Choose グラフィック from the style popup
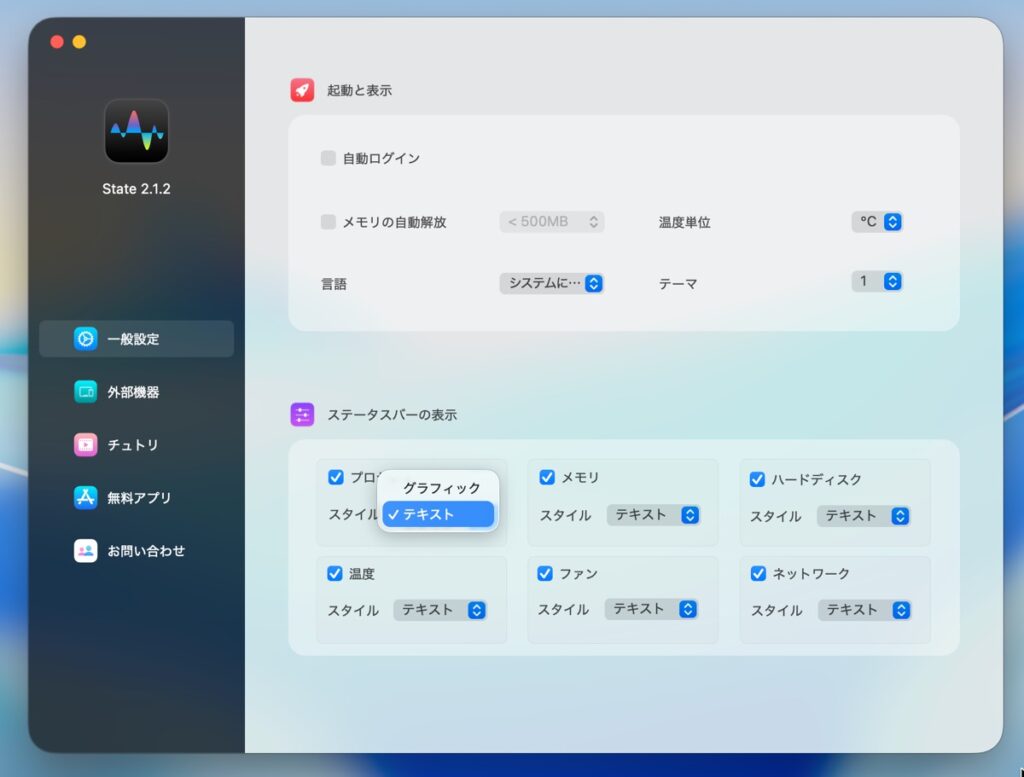1024x777 pixels. tap(441, 488)
